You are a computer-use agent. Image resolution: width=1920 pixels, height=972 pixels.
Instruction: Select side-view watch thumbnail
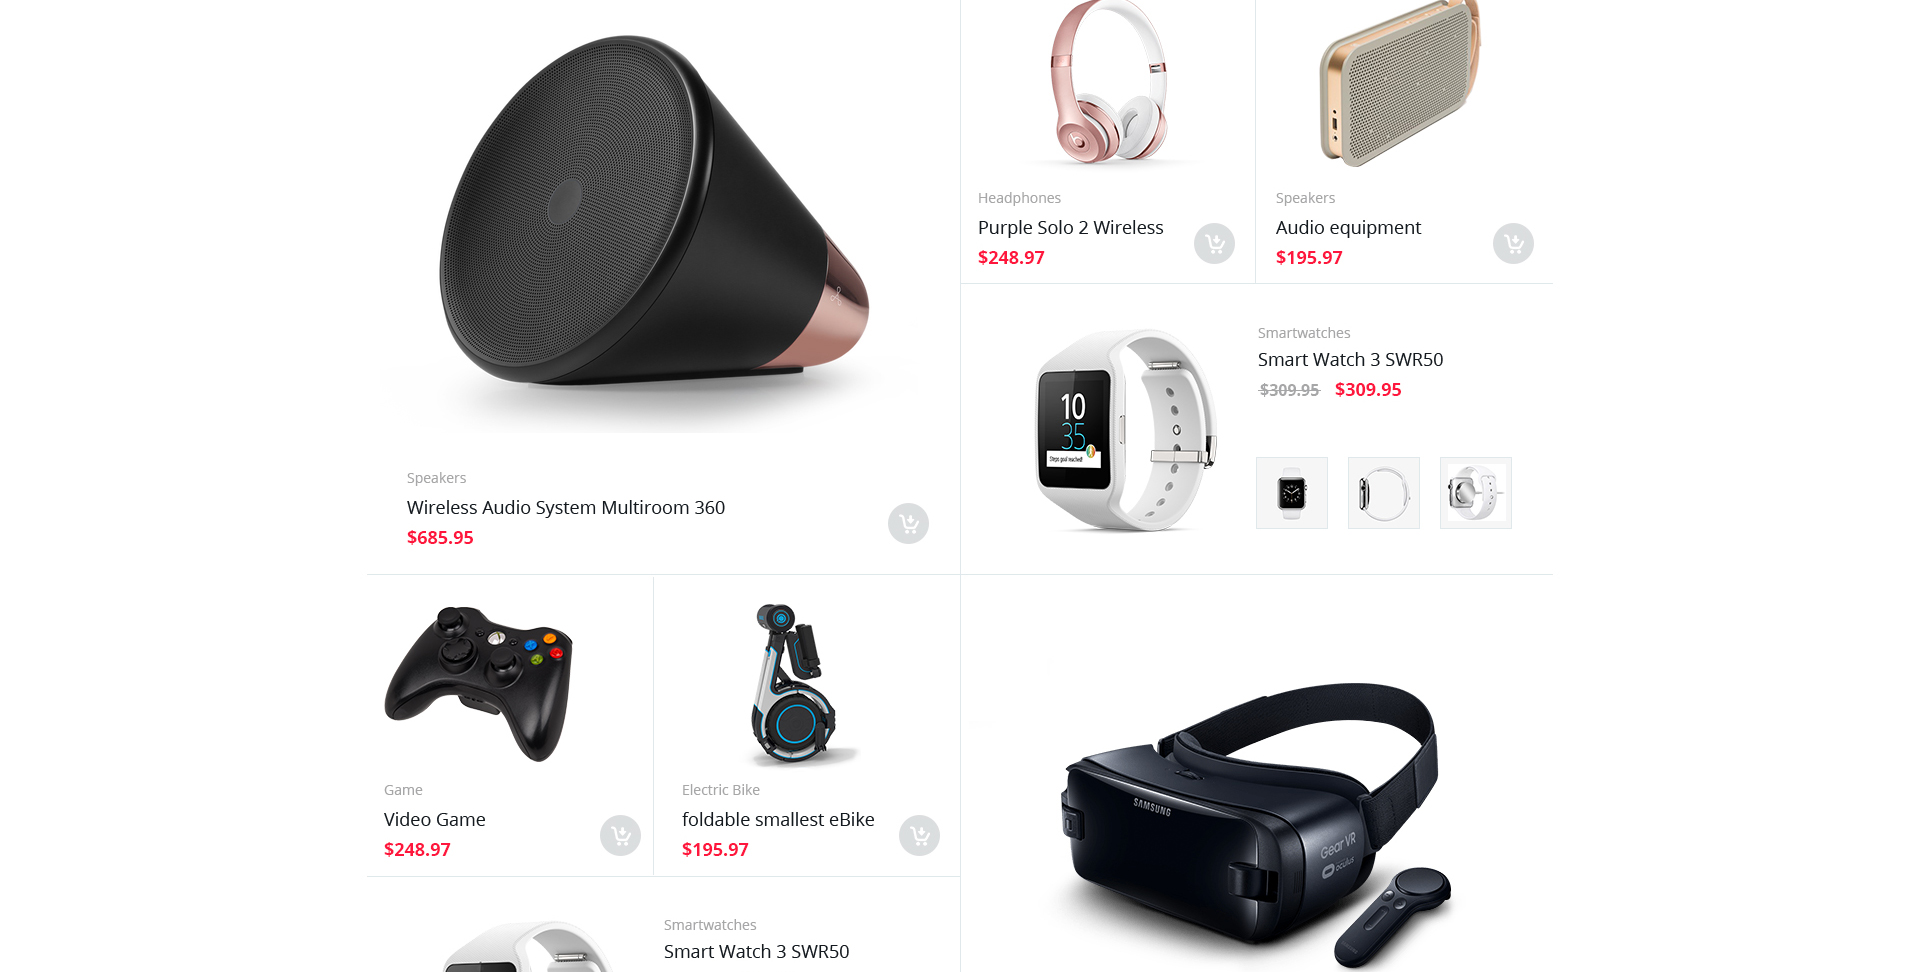(x=1384, y=493)
